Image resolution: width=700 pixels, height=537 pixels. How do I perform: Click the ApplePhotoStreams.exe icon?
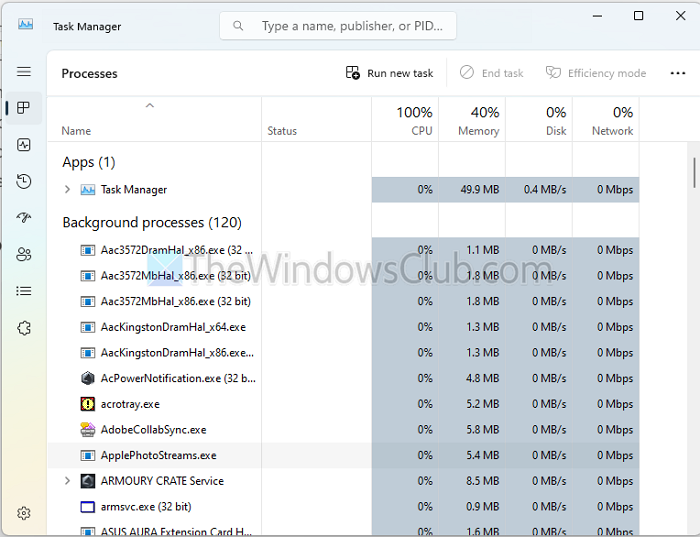click(88, 455)
